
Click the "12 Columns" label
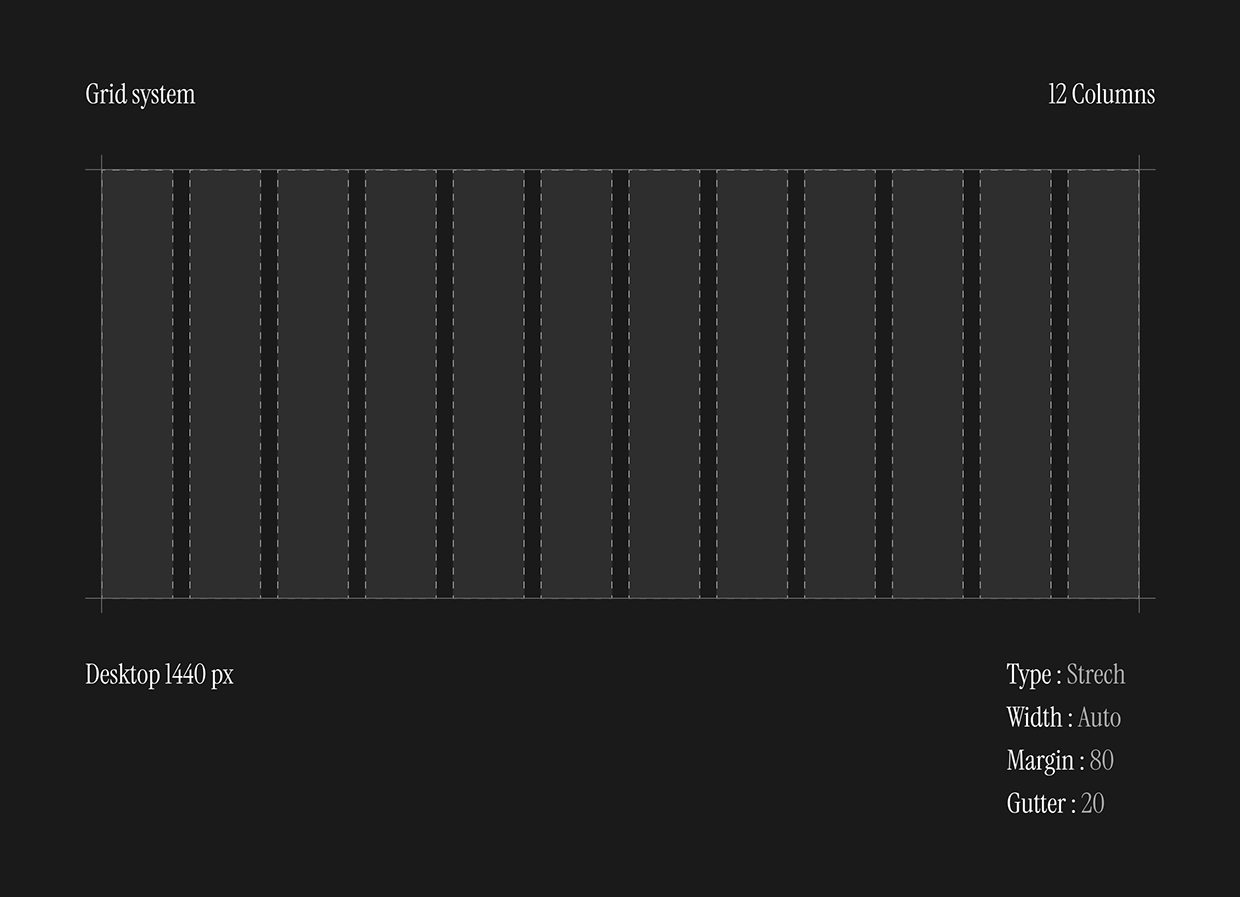click(x=1101, y=95)
